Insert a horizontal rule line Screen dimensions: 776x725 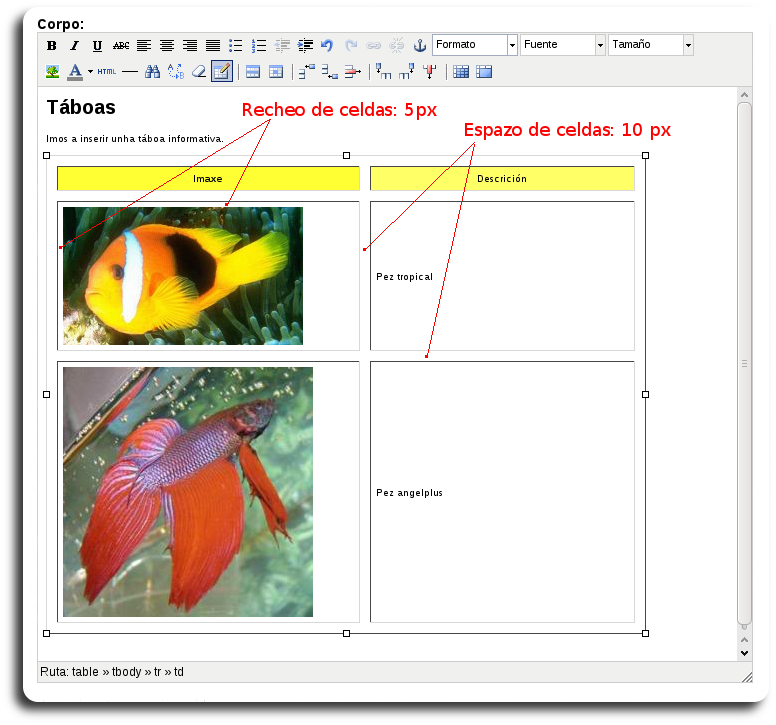[x=130, y=72]
